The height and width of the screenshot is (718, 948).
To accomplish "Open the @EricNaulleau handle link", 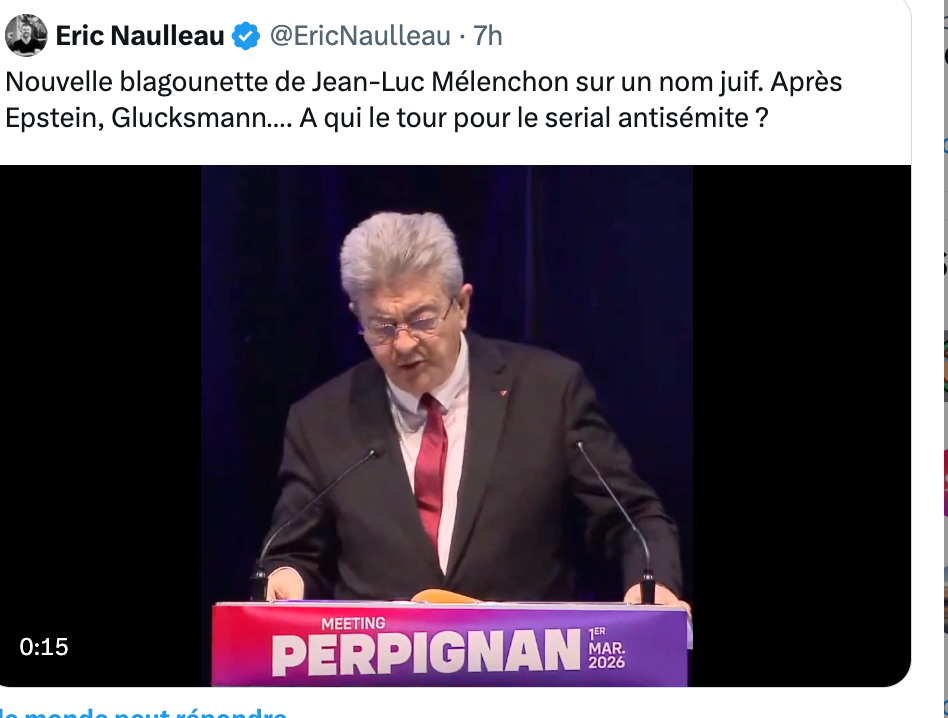I will coord(360,36).
